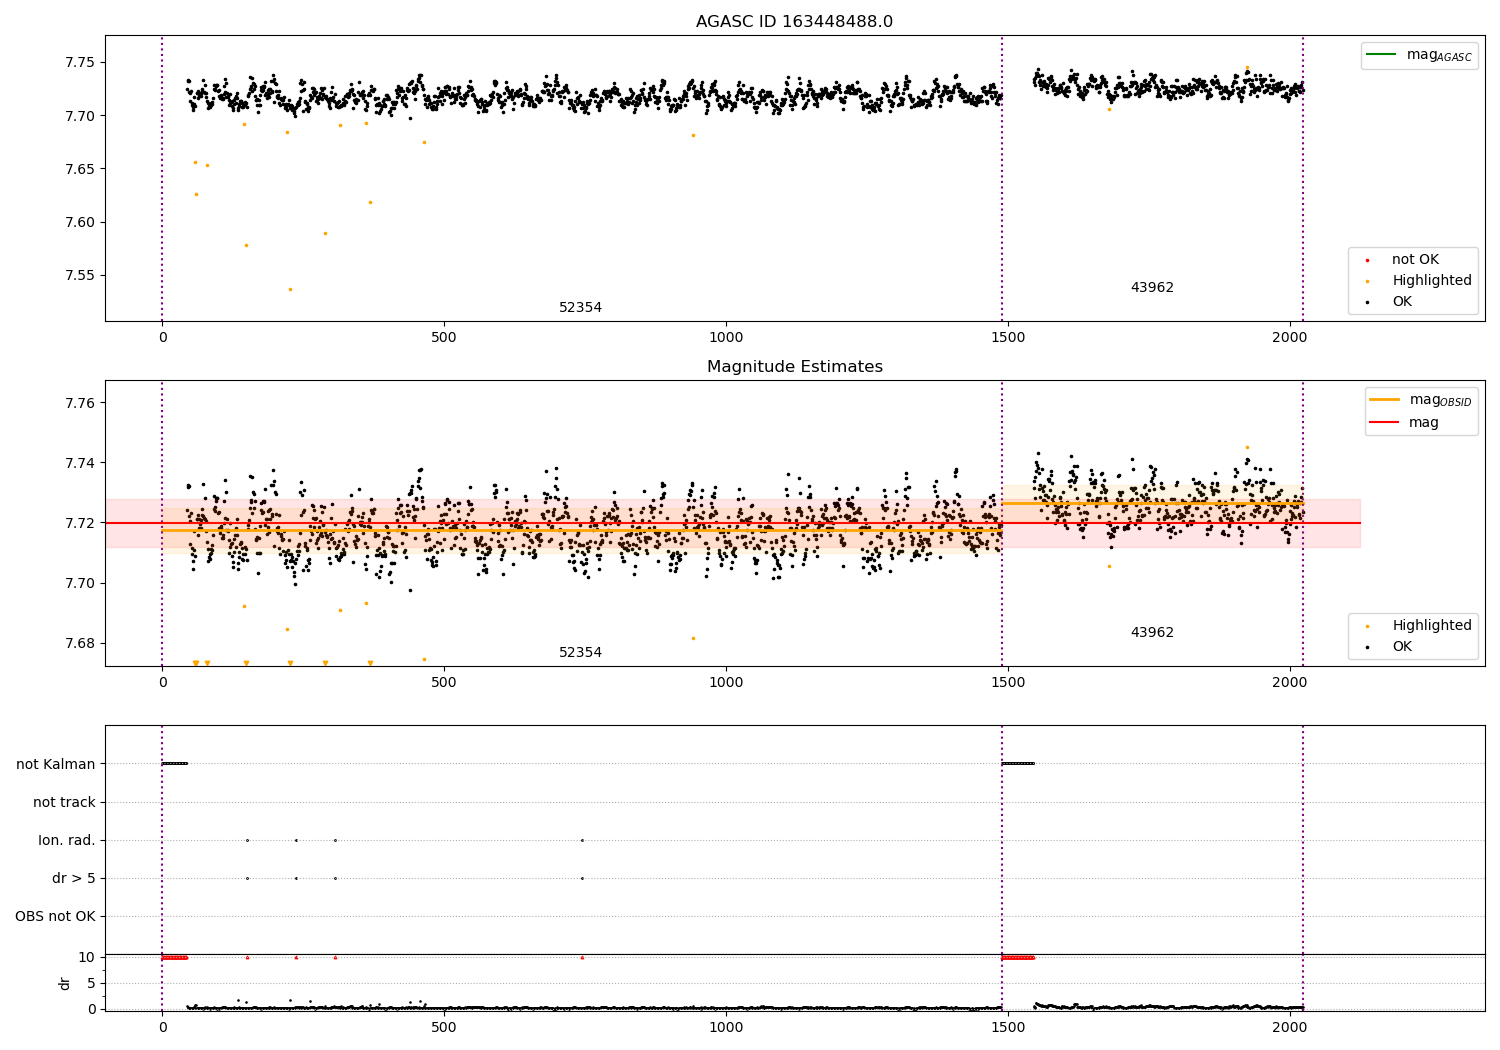The image size is (1500, 1050).
Task: Click orange line sample in middle plot legend
Action: click(x=1385, y=400)
